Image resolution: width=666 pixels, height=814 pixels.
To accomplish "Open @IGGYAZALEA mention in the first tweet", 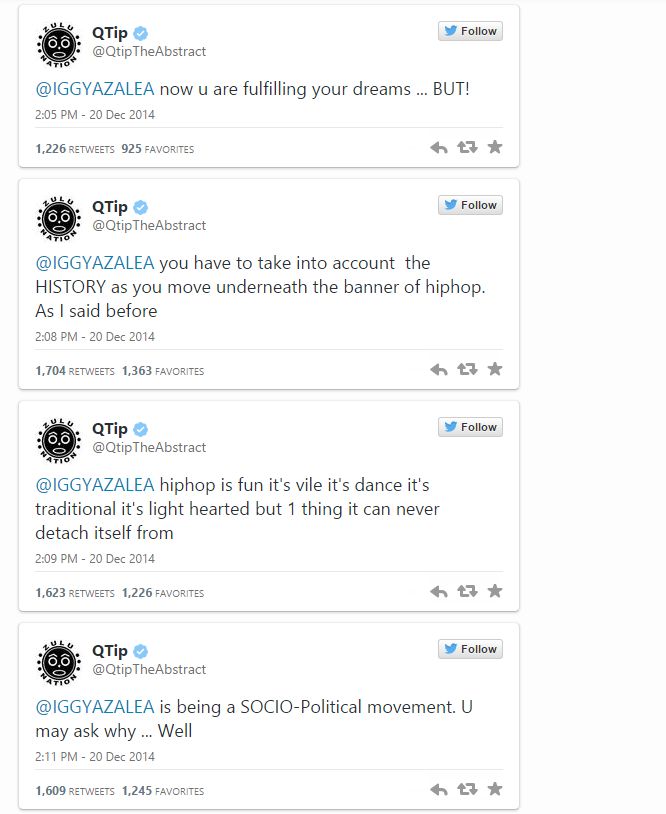I will pos(95,89).
